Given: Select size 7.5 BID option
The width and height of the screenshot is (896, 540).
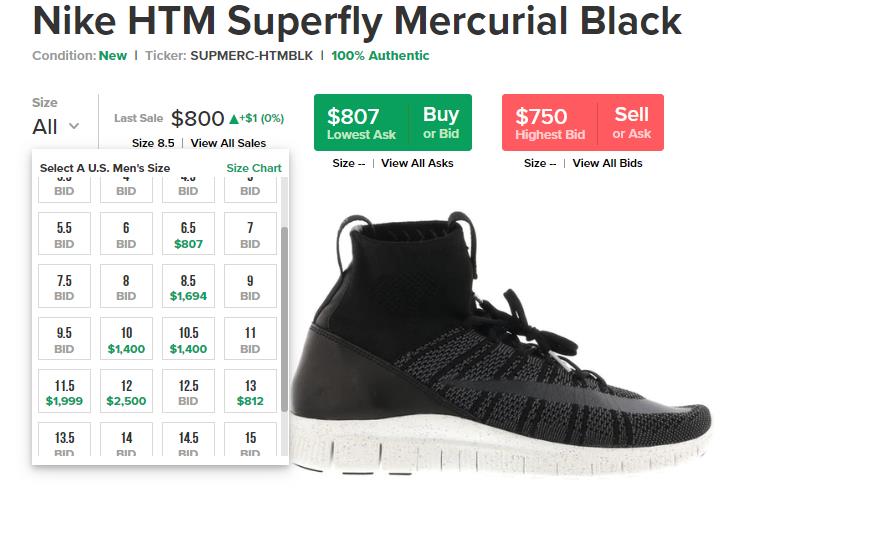Looking at the screenshot, I should [x=64, y=288].
